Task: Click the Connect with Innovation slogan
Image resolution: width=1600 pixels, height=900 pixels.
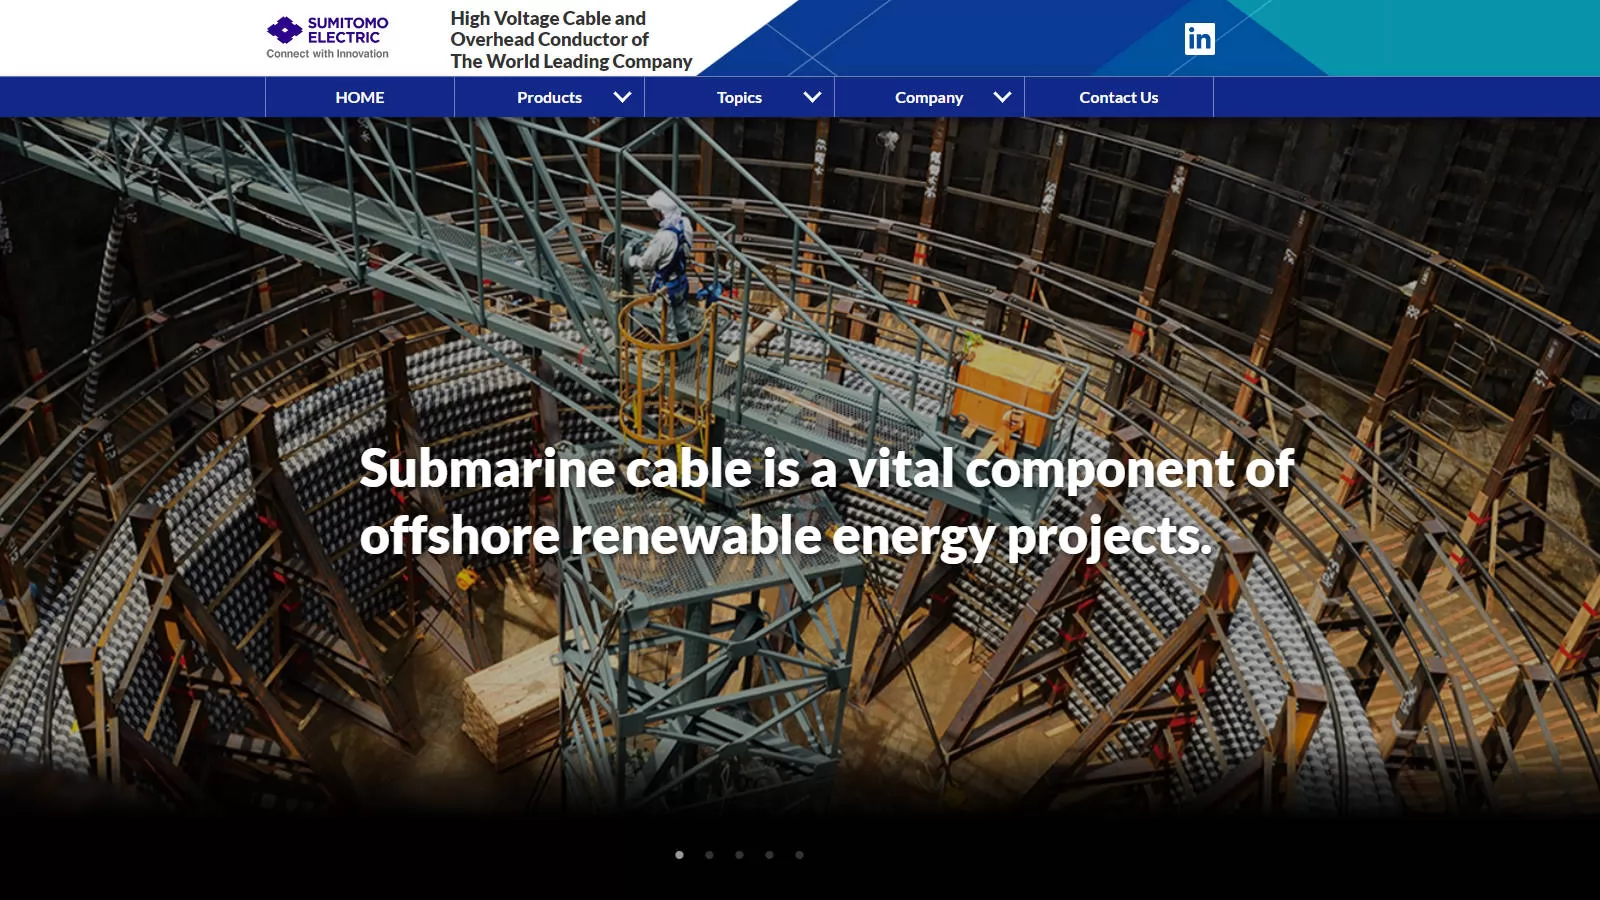Action: click(327, 54)
